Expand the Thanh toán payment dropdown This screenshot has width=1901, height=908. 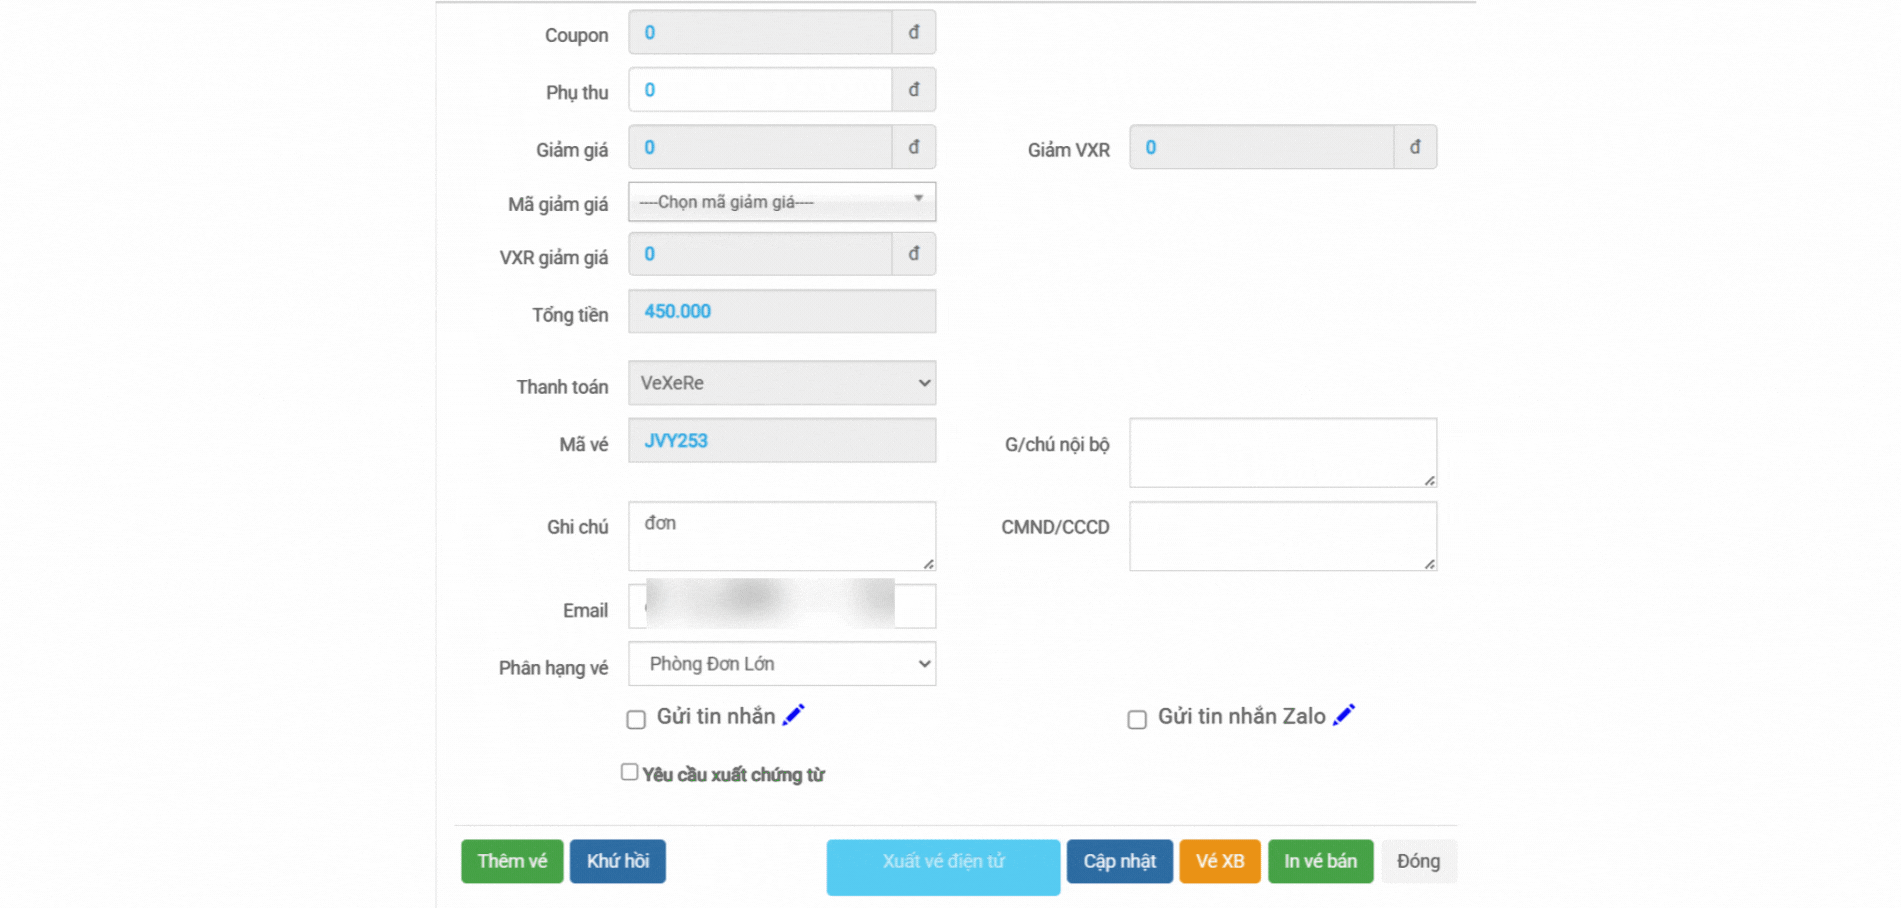[x=781, y=383]
